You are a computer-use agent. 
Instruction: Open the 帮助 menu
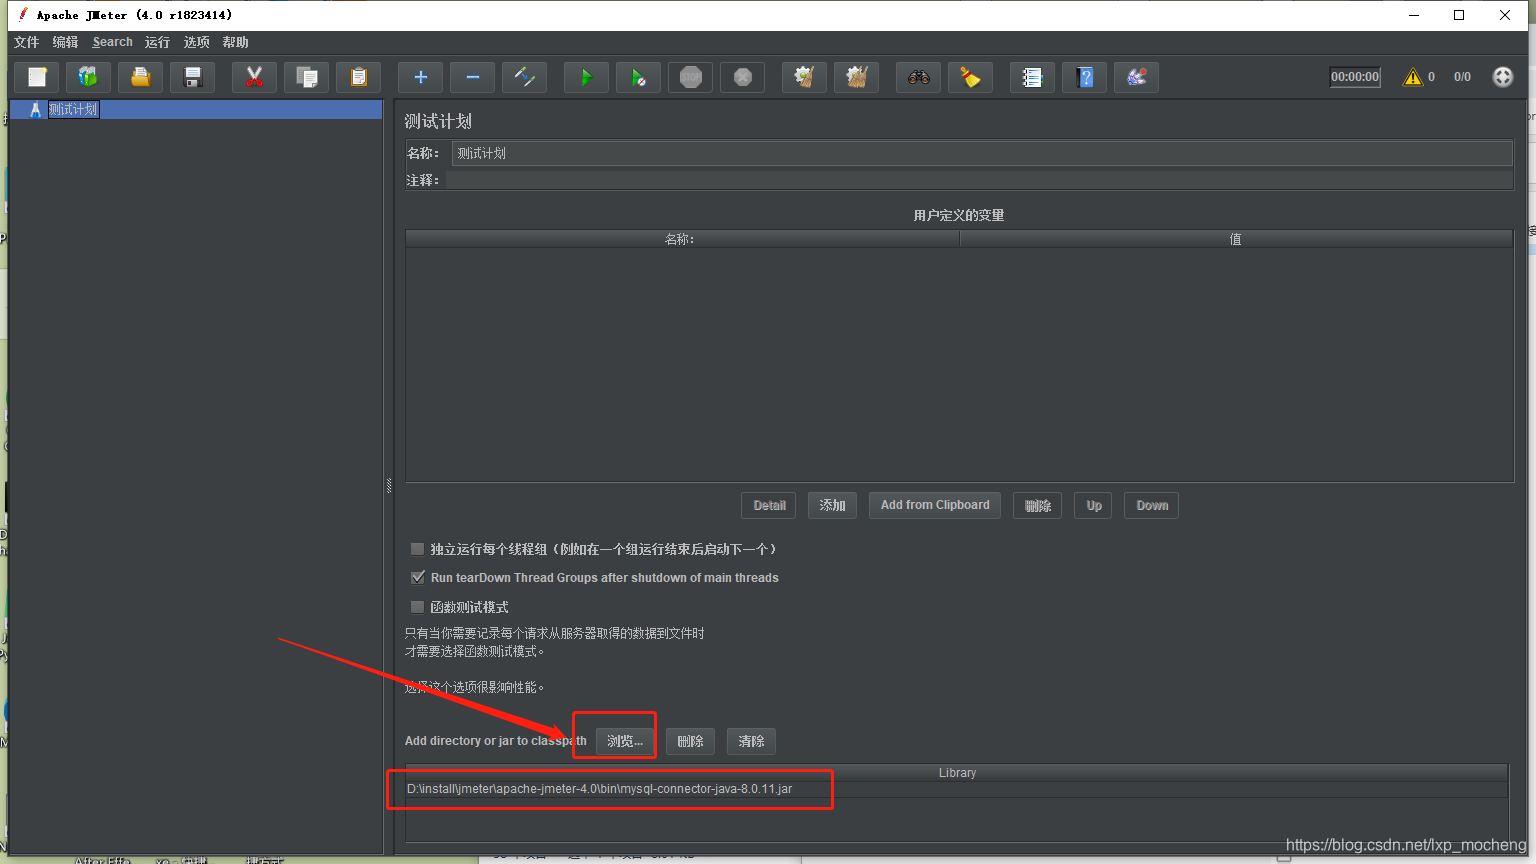[235, 42]
